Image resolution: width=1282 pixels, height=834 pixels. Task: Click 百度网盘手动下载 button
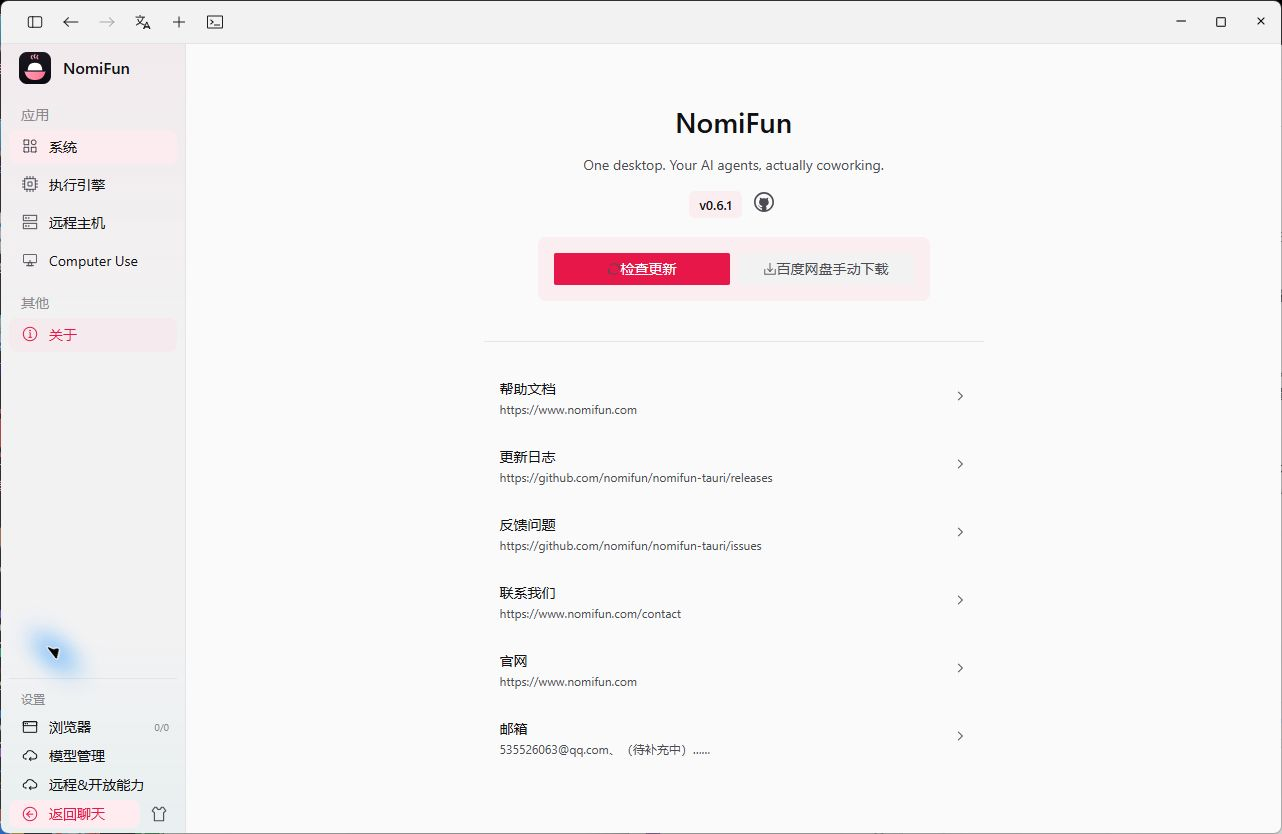coord(826,269)
